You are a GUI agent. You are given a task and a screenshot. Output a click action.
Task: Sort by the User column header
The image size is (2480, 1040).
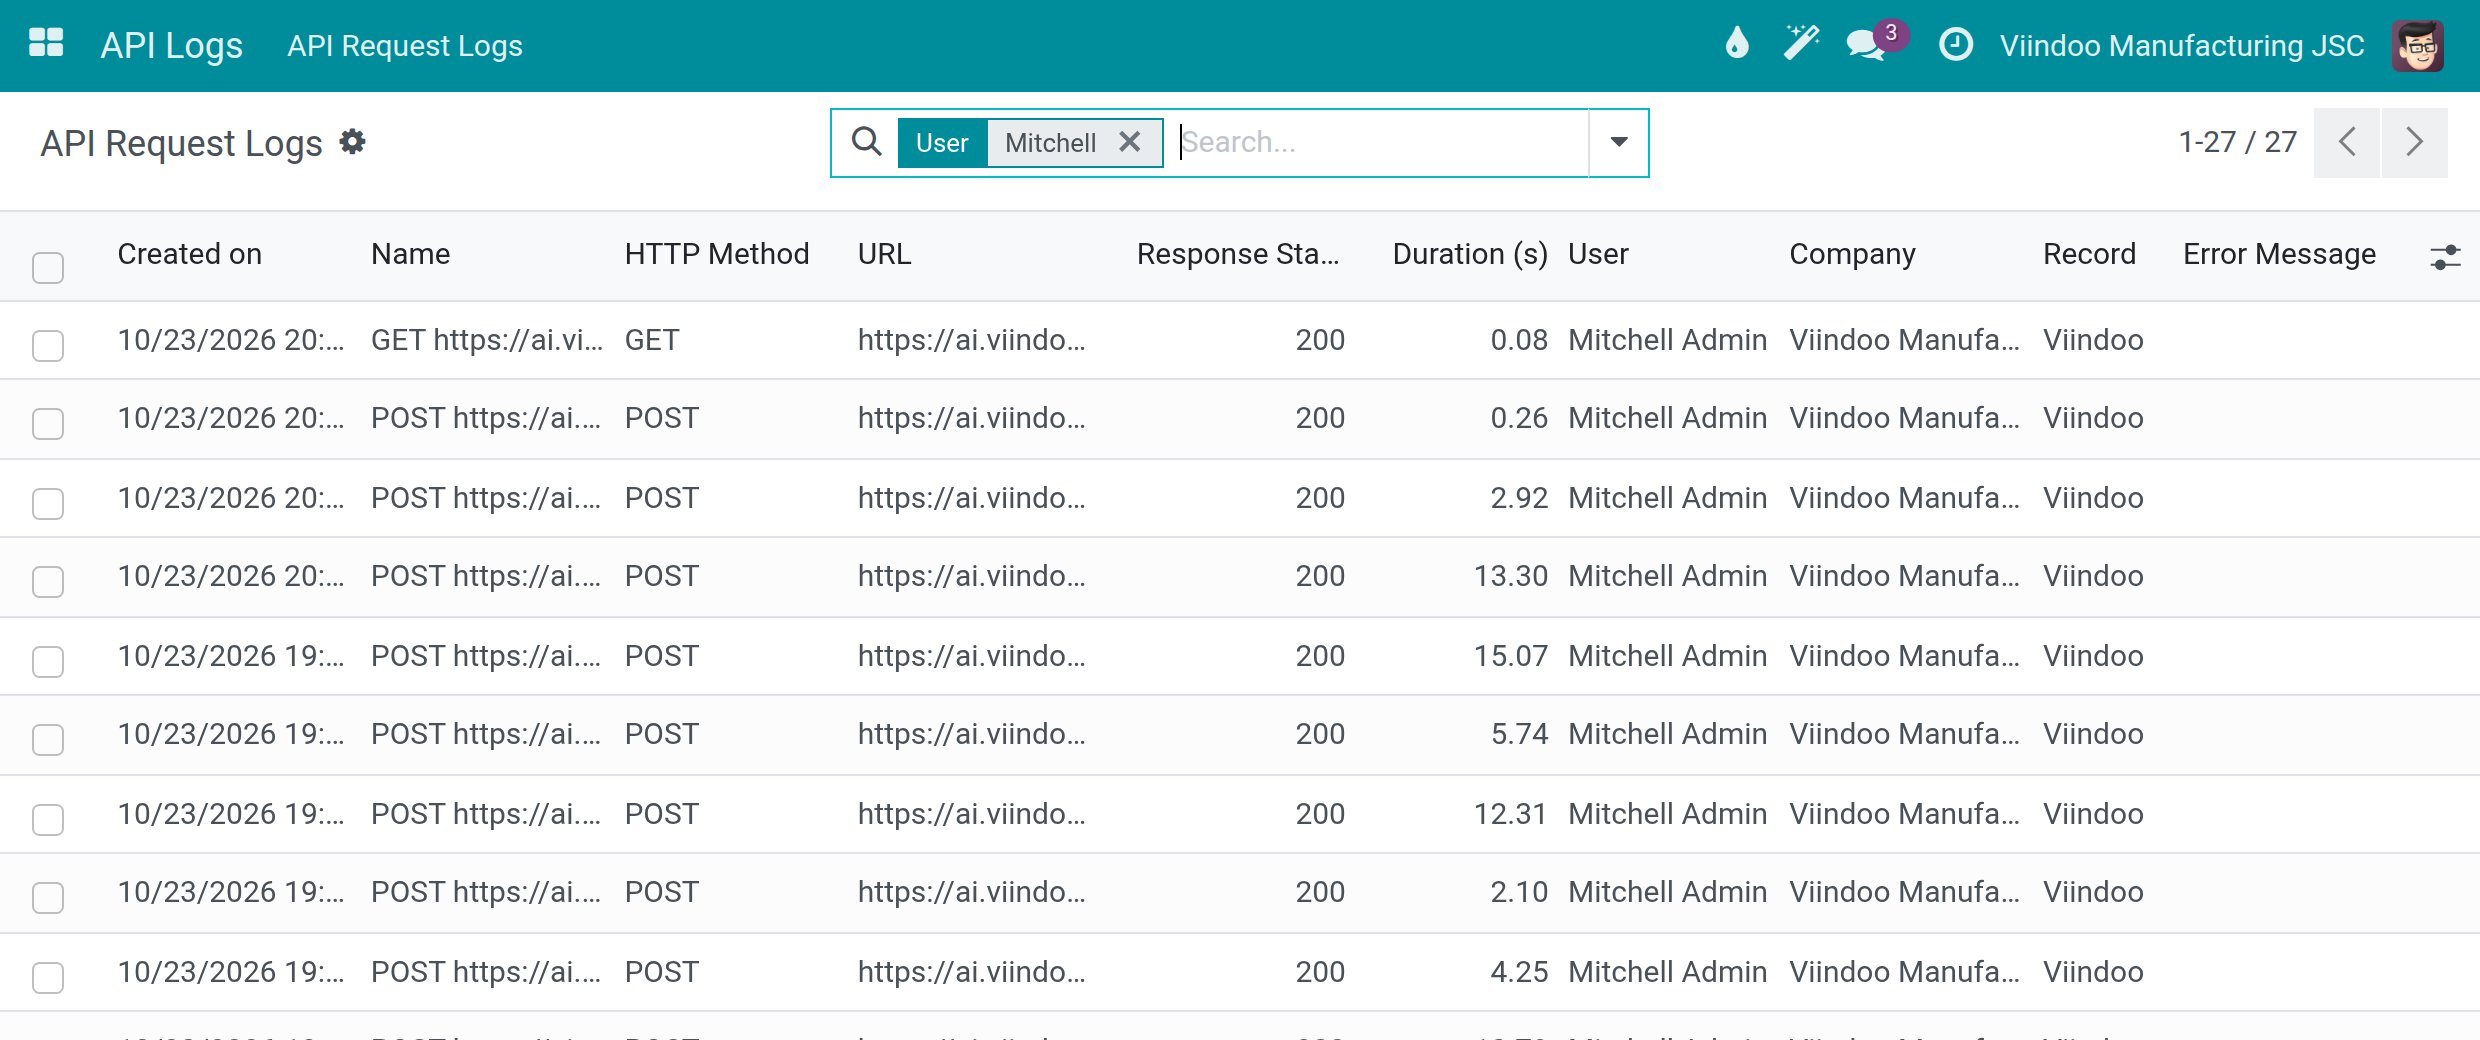tap(1598, 254)
